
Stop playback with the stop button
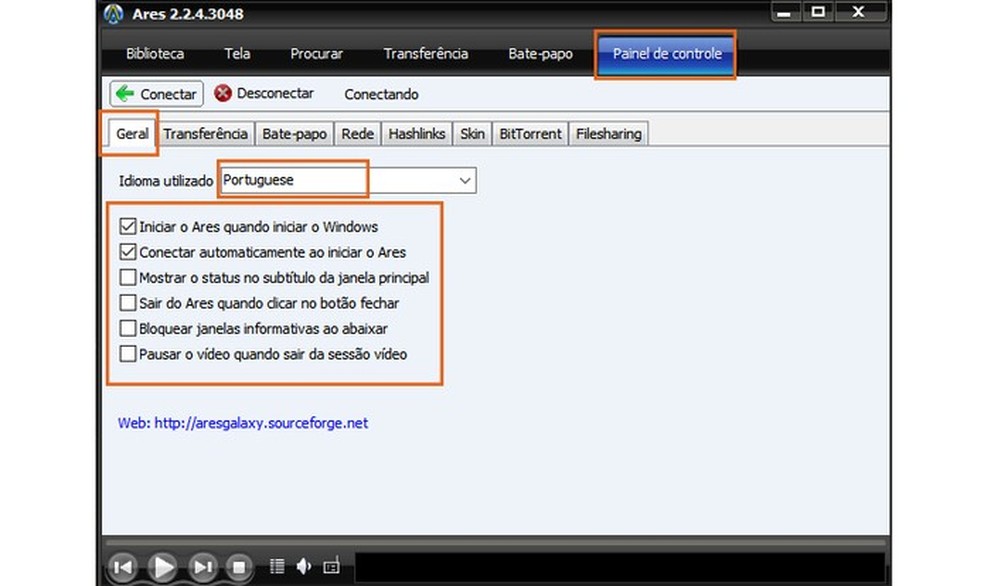click(238, 567)
